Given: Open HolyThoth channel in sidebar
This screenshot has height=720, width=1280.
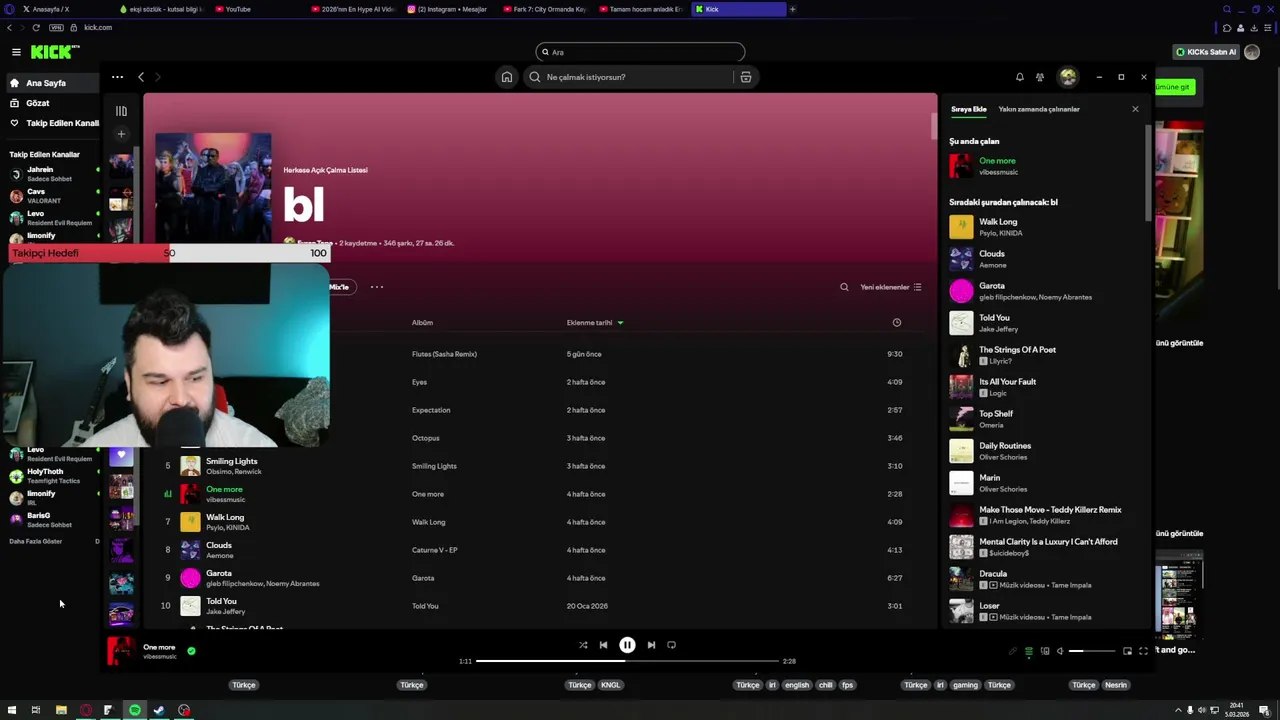Looking at the screenshot, I should [x=52, y=476].
